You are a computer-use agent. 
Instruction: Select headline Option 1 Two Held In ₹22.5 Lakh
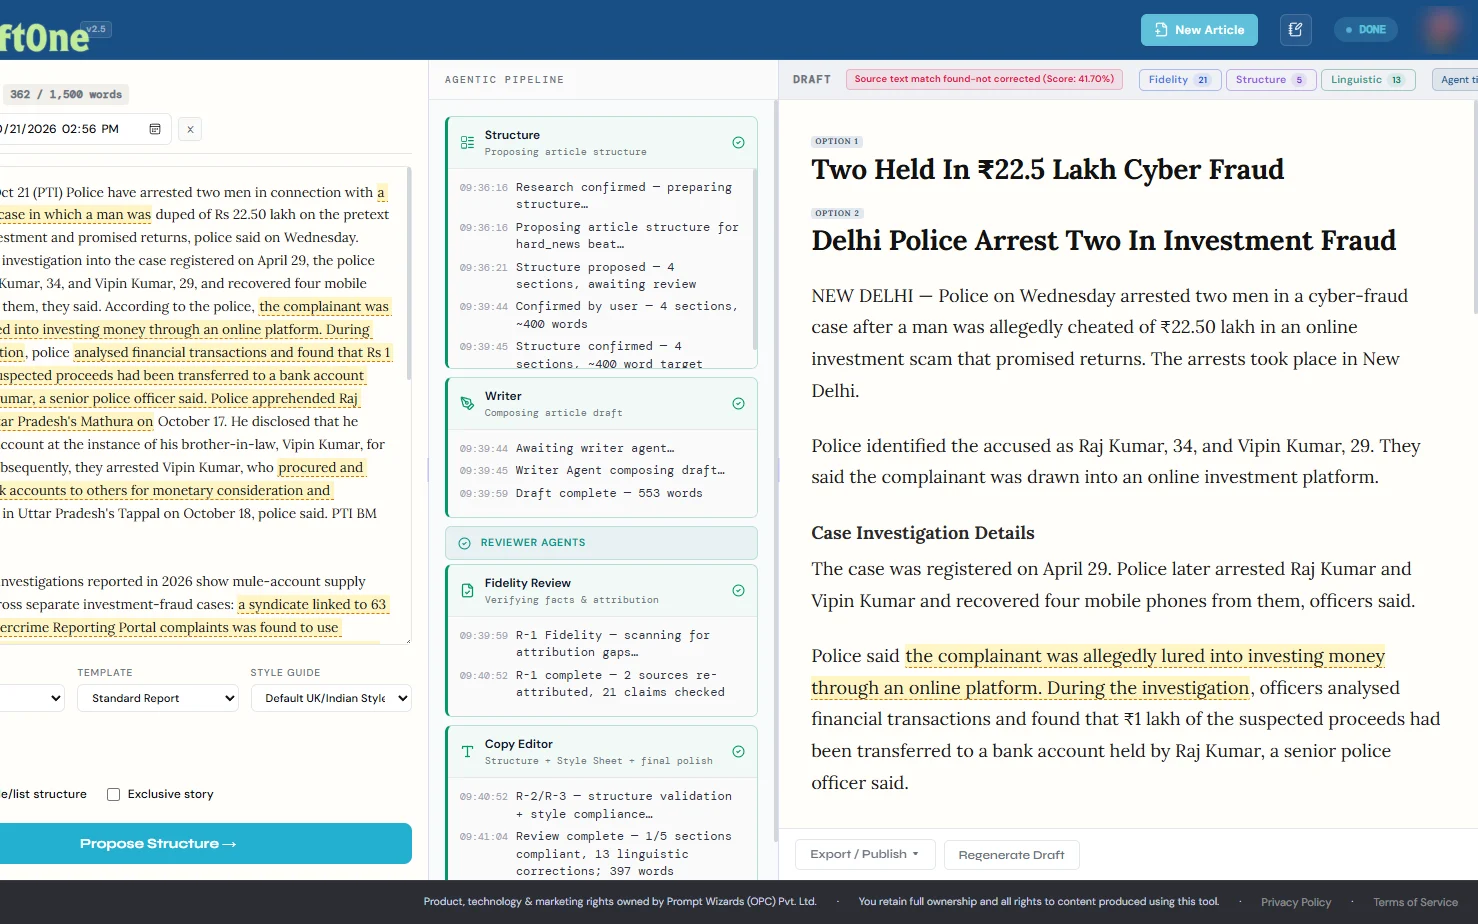pyautogui.click(x=1047, y=170)
